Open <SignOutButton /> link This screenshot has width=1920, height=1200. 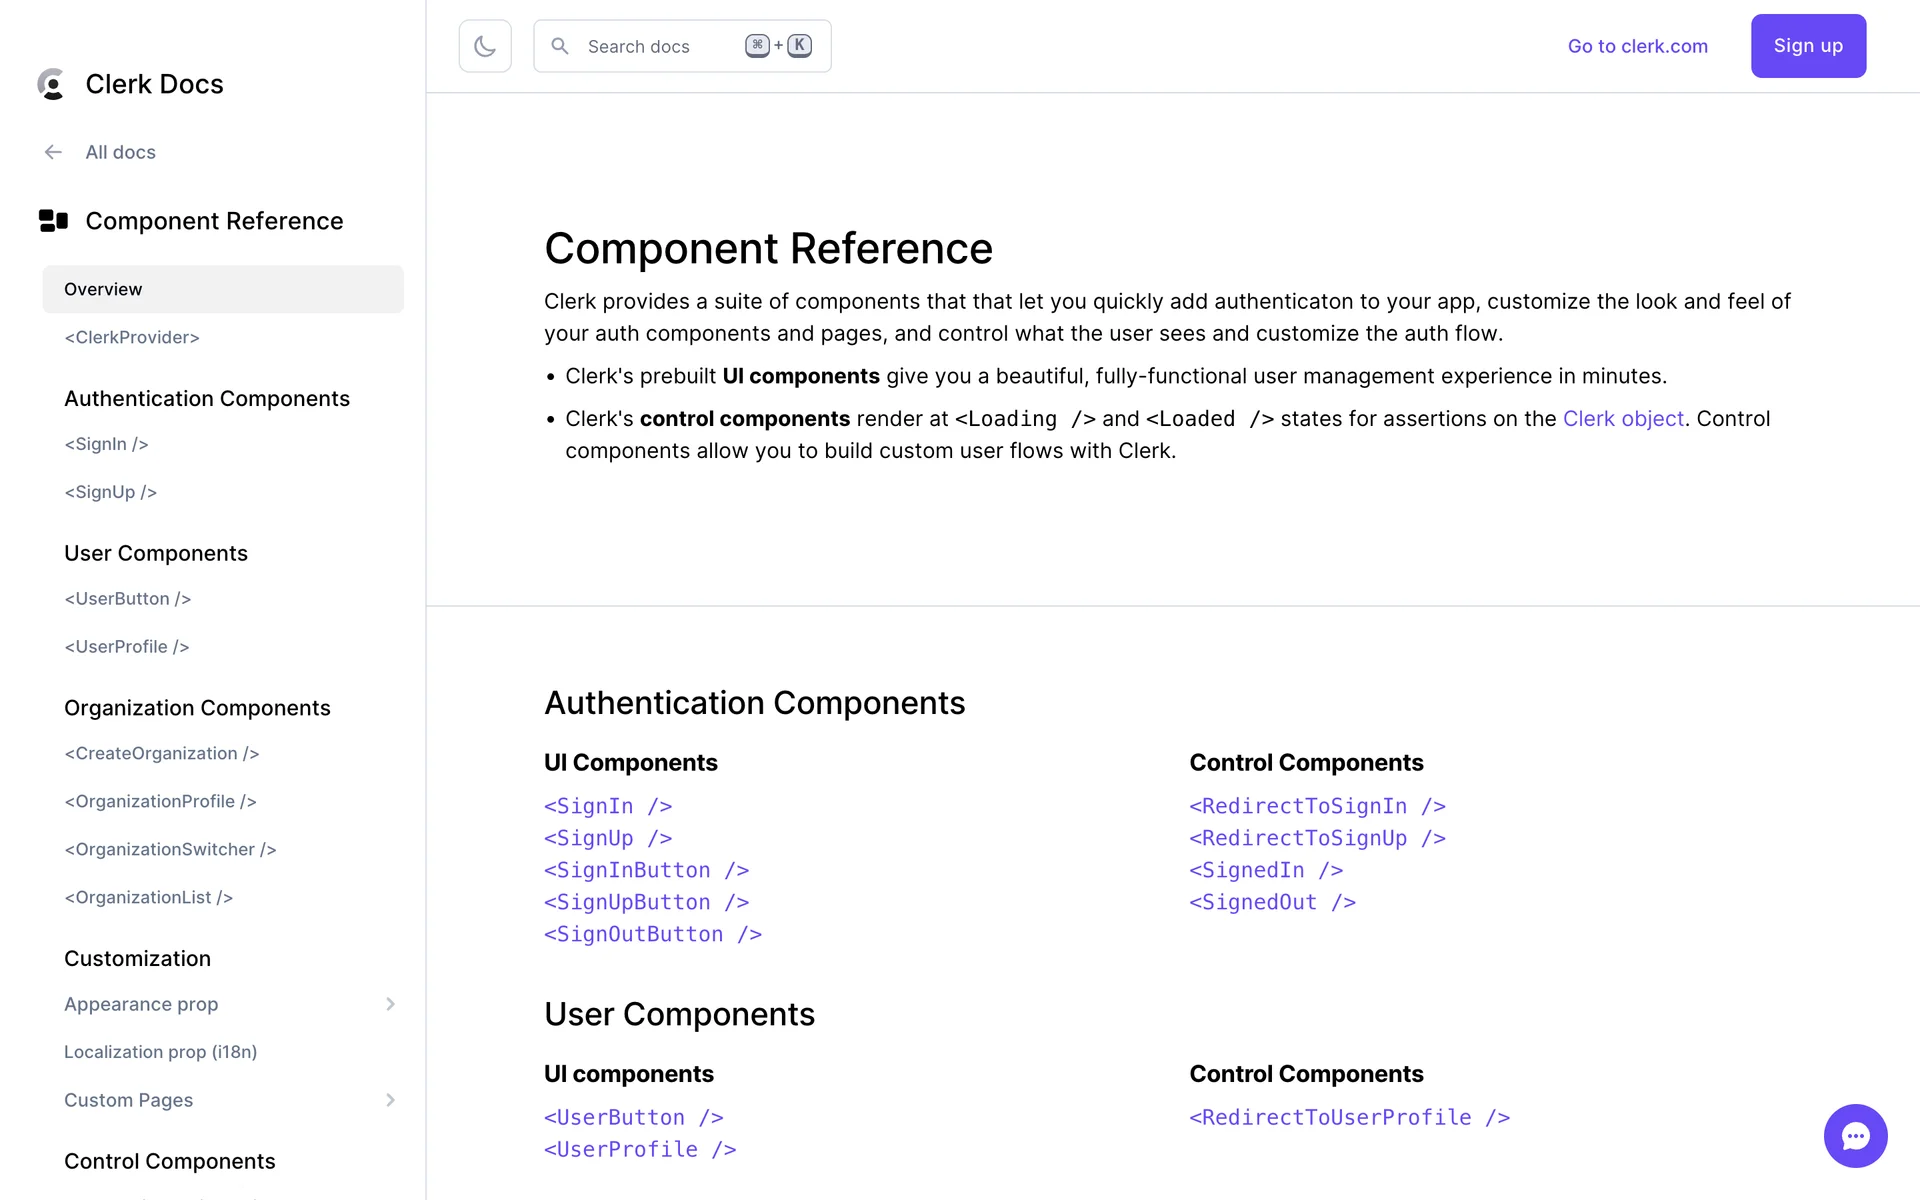tap(653, 934)
